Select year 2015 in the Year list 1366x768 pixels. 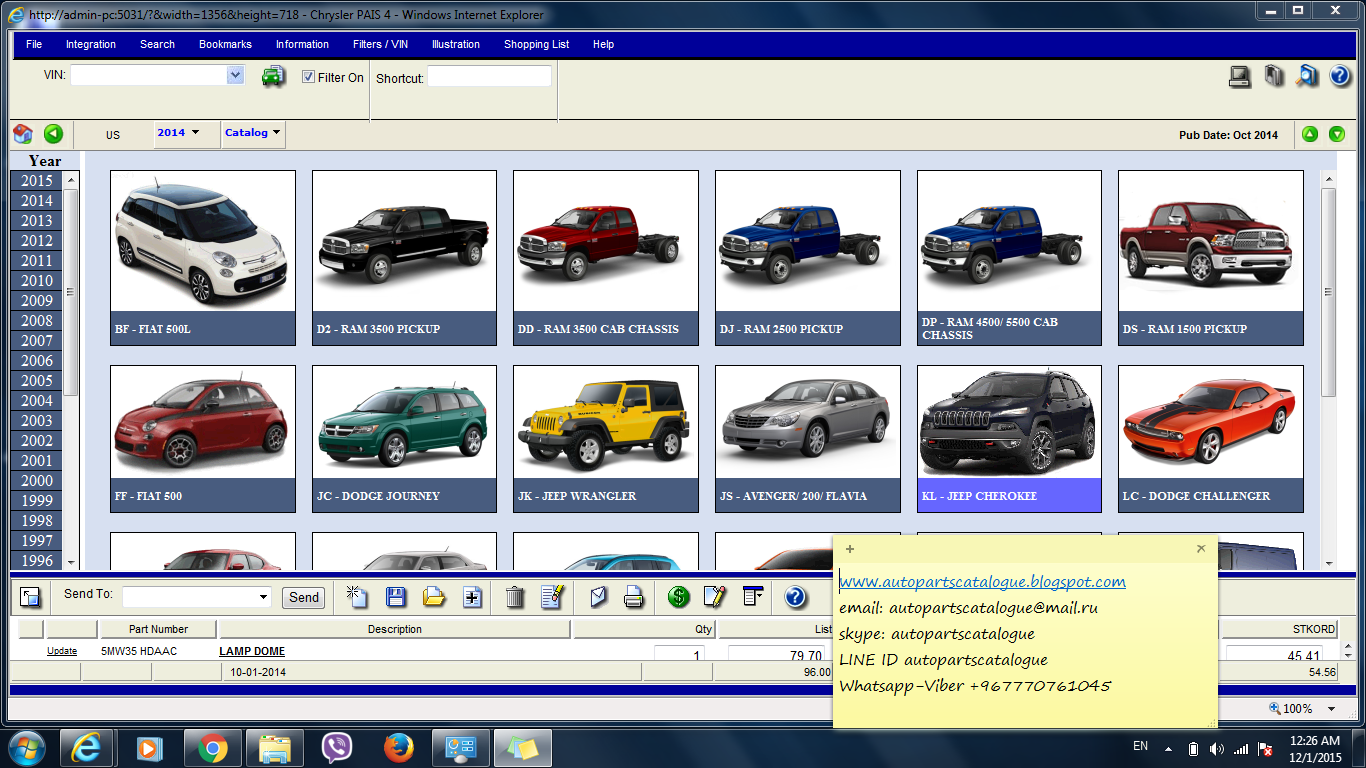click(x=37, y=181)
